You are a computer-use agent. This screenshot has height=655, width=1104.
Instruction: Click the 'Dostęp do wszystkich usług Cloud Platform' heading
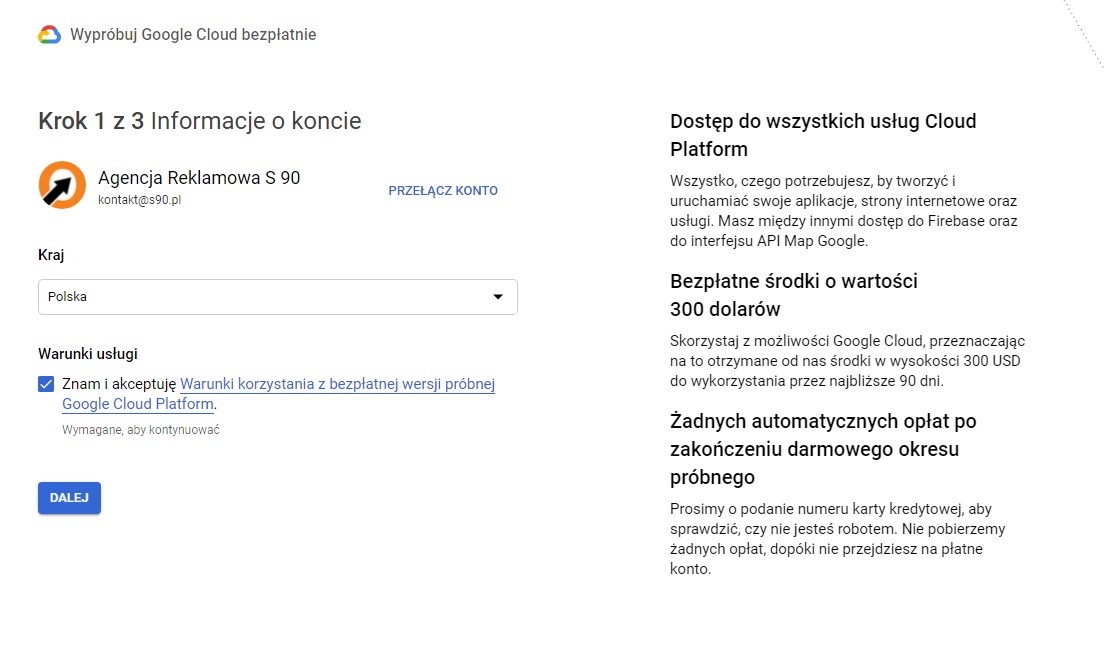tap(822, 135)
